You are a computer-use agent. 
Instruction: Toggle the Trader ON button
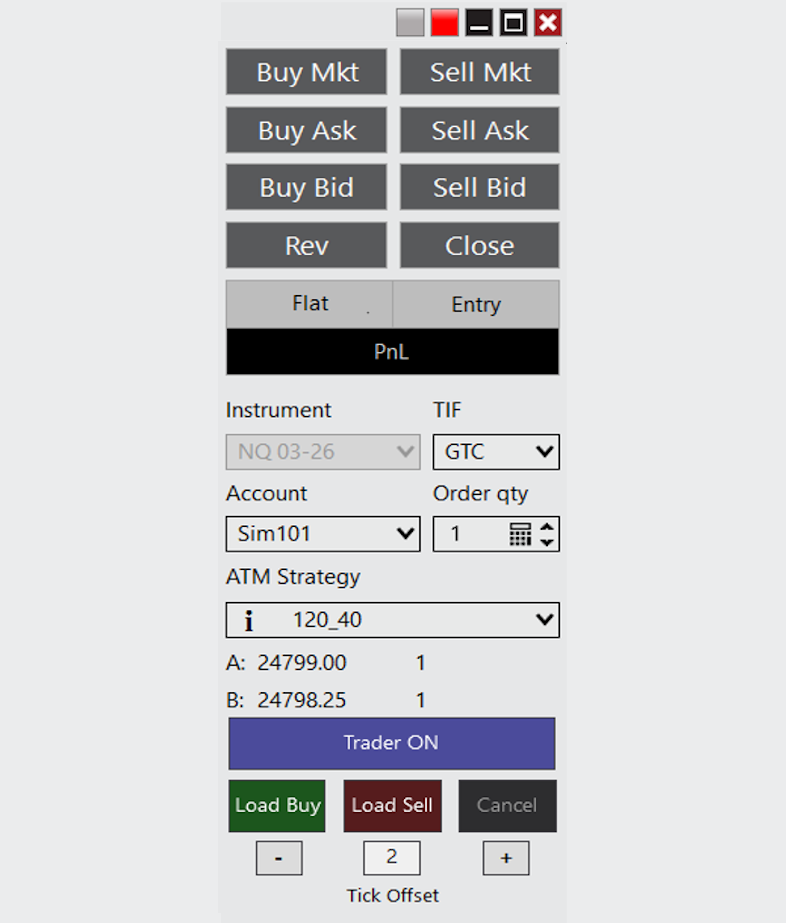click(391, 743)
